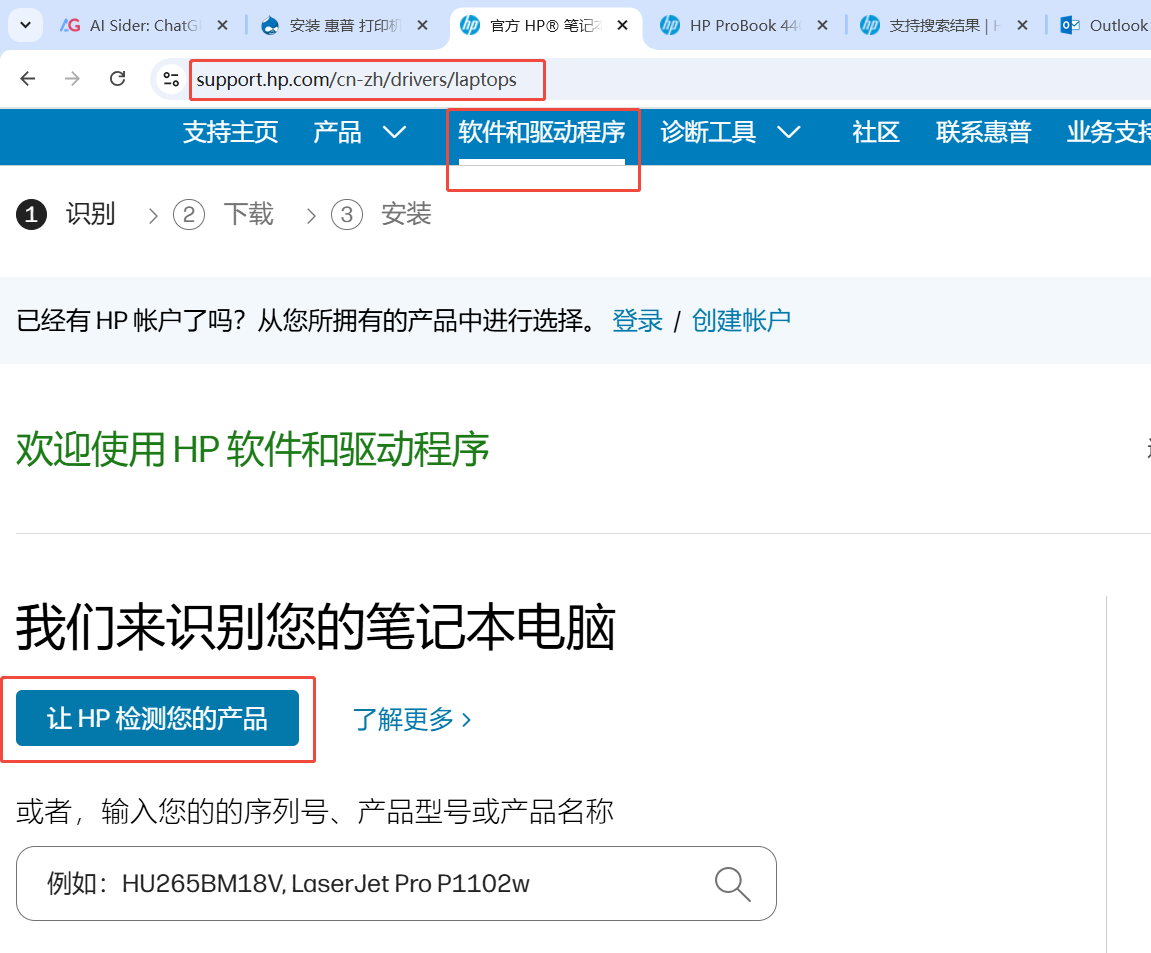Close the AI Sider tab

click(222, 26)
